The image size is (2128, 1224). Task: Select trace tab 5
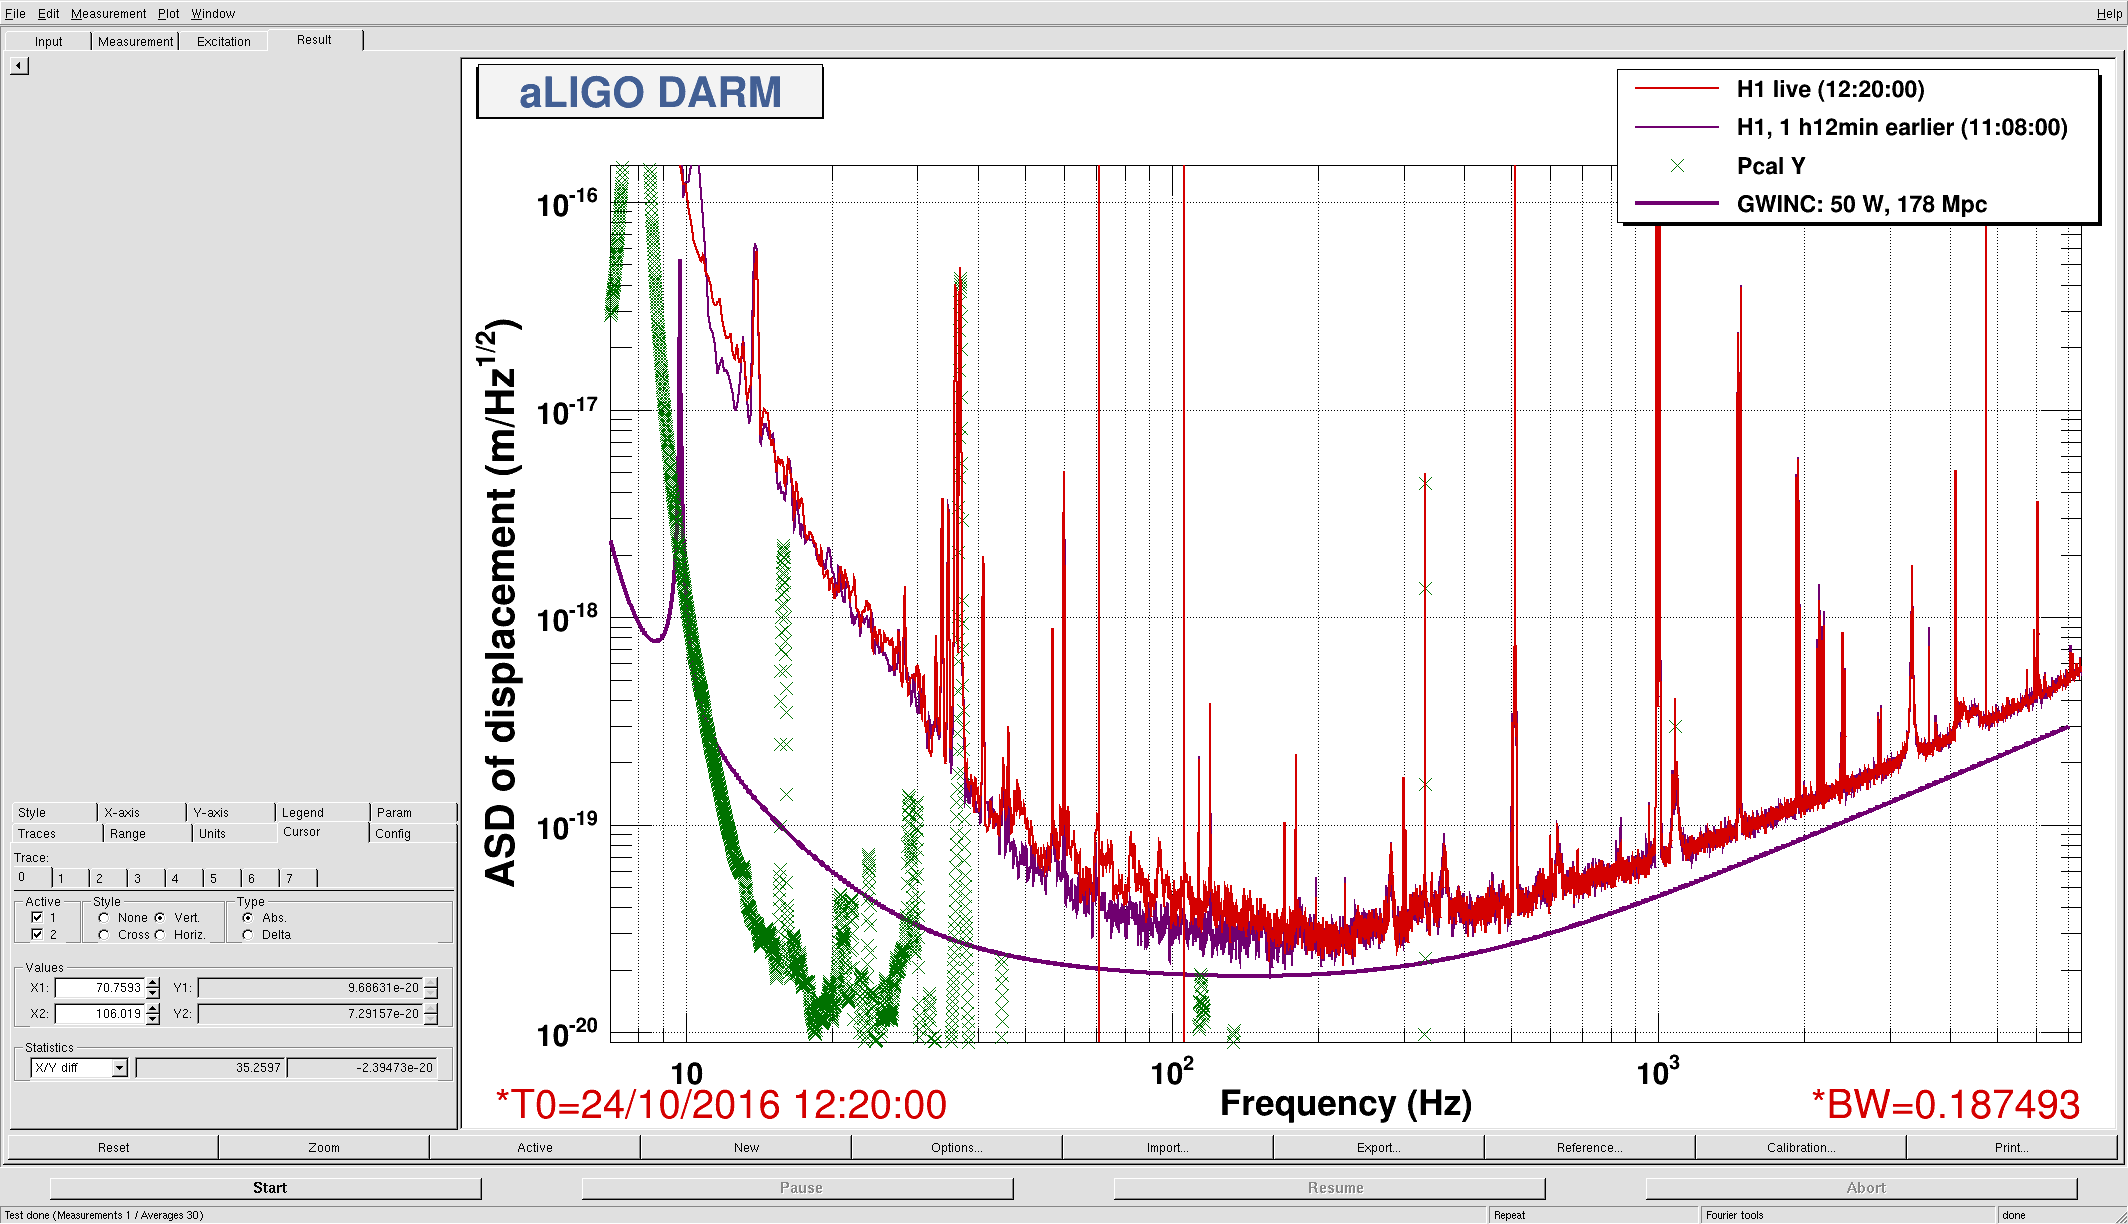(x=223, y=878)
